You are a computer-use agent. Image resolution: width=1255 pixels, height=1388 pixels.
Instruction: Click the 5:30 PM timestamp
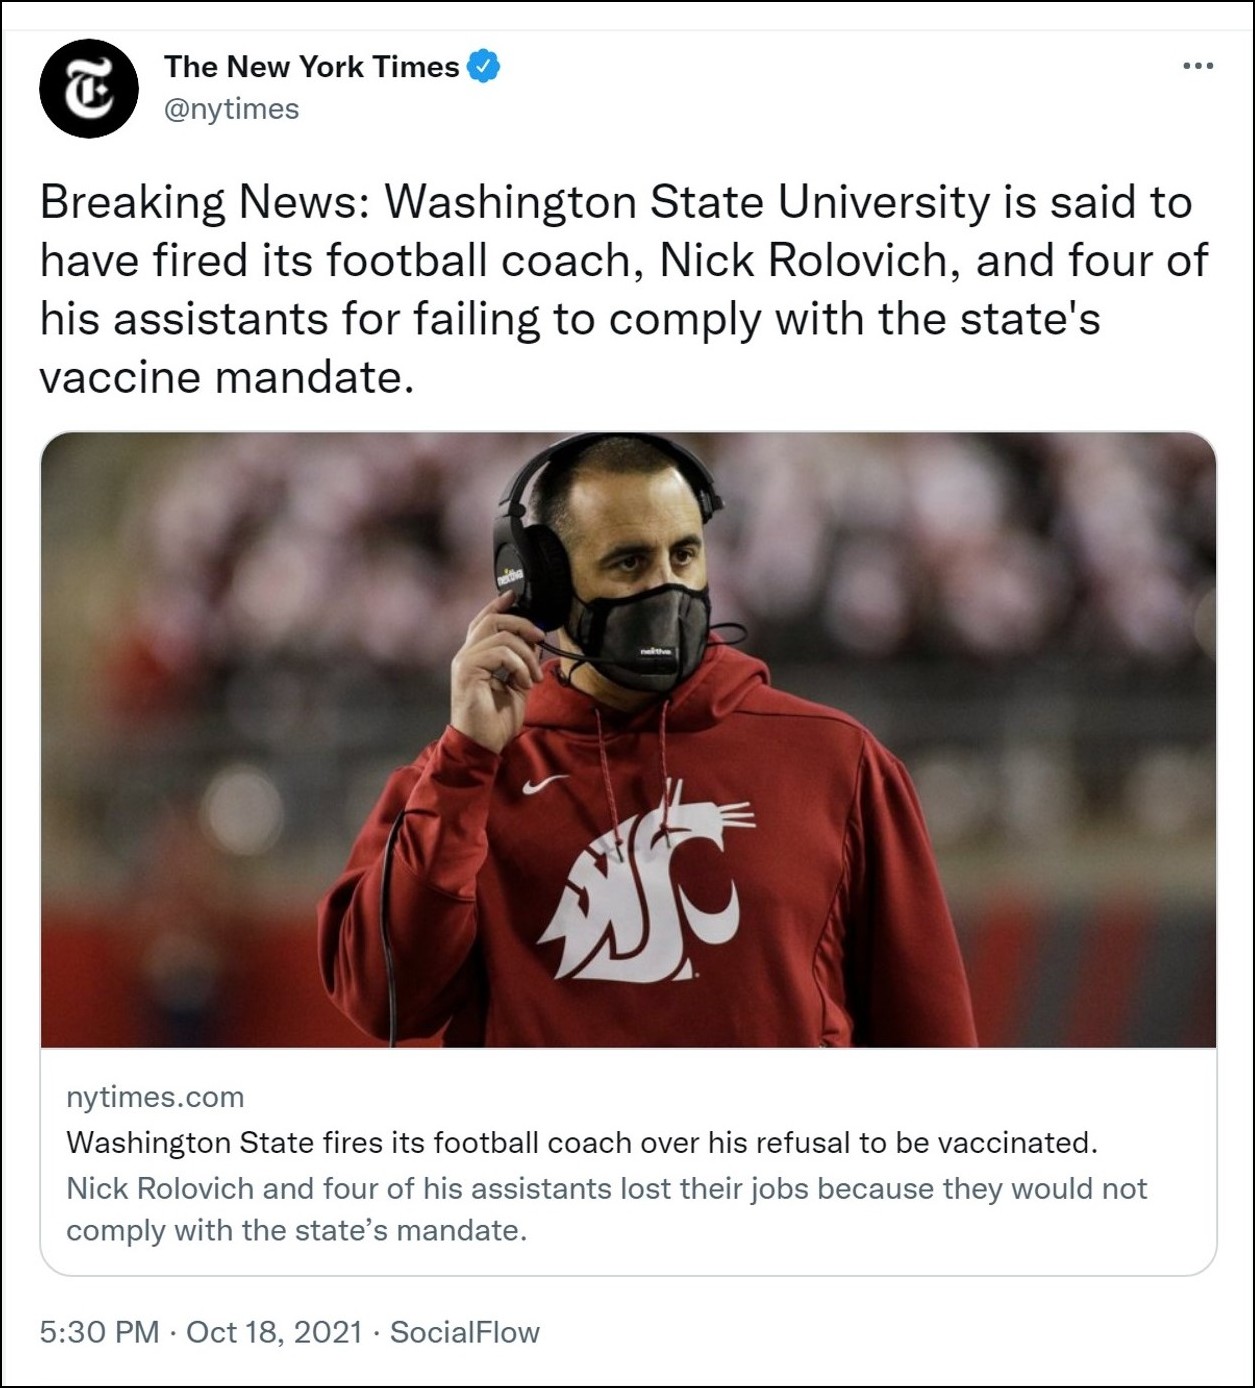pos(99,1332)
